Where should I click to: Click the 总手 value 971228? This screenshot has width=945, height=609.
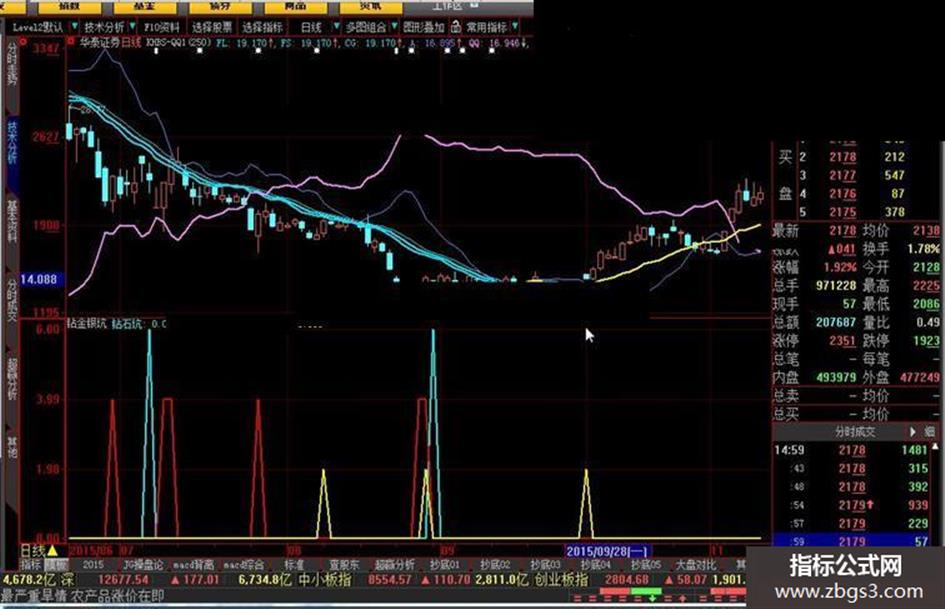837,285
